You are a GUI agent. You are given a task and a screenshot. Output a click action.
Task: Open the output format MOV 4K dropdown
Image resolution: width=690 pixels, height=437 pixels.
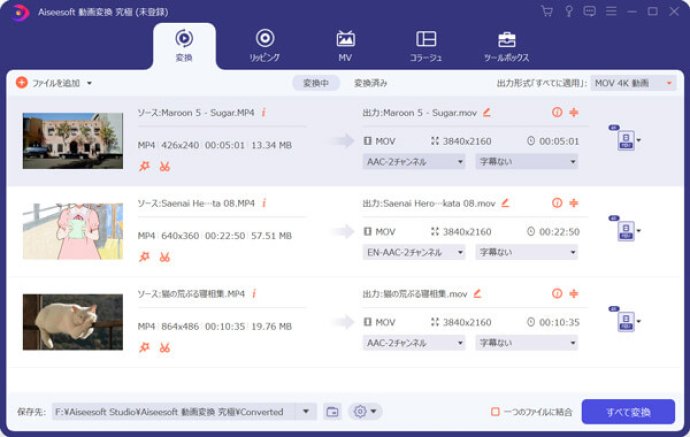pos(633,83)
